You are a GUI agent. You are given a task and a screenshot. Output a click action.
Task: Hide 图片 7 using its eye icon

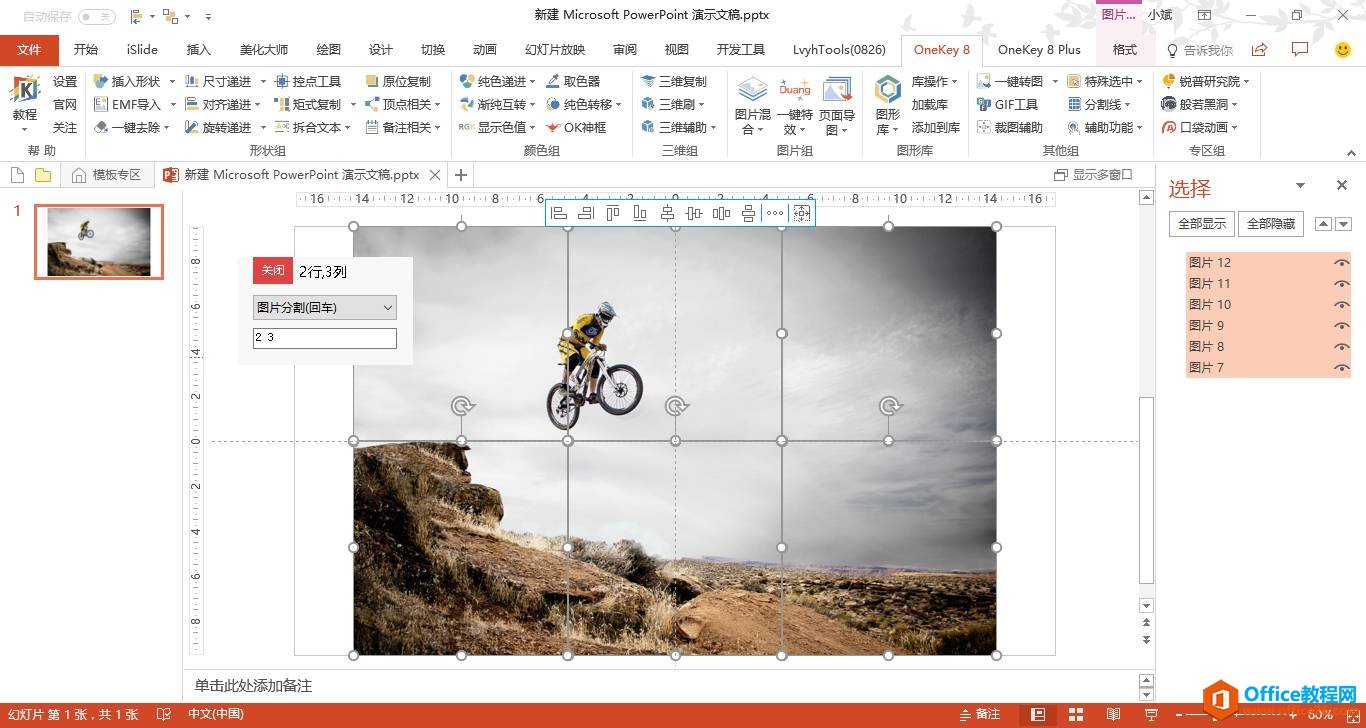[1341, 368]
